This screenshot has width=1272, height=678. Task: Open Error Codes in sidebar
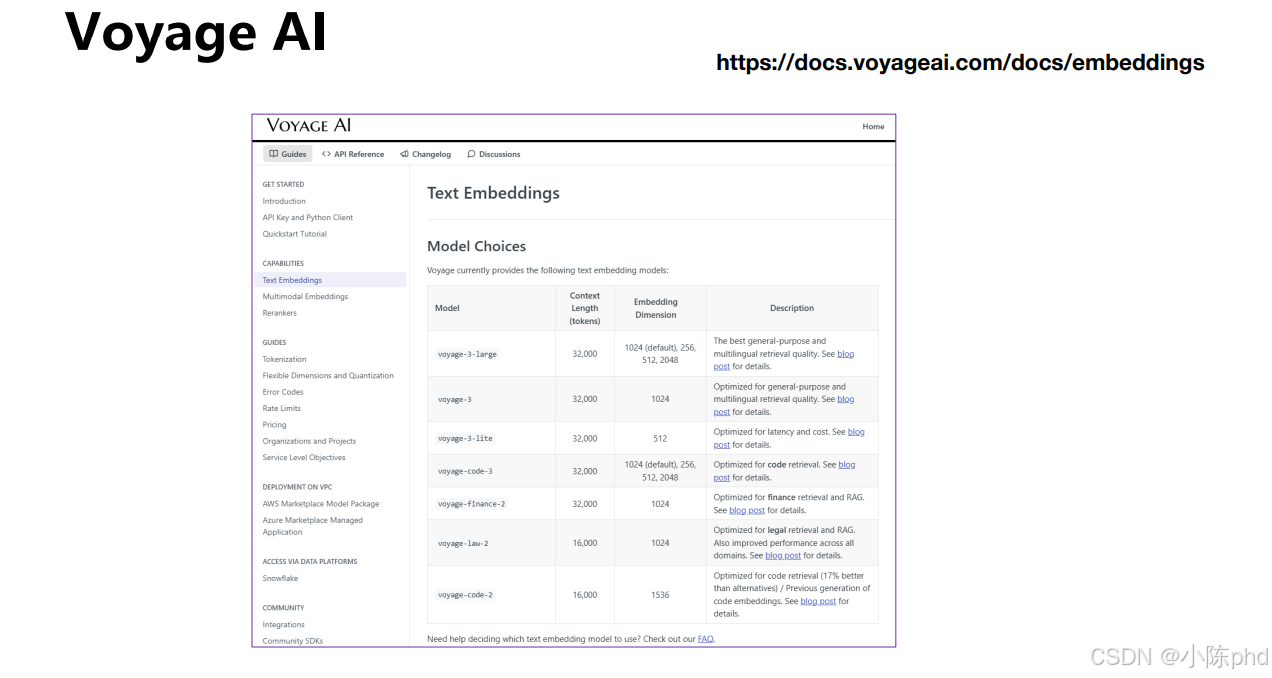(x=283, y=392)
